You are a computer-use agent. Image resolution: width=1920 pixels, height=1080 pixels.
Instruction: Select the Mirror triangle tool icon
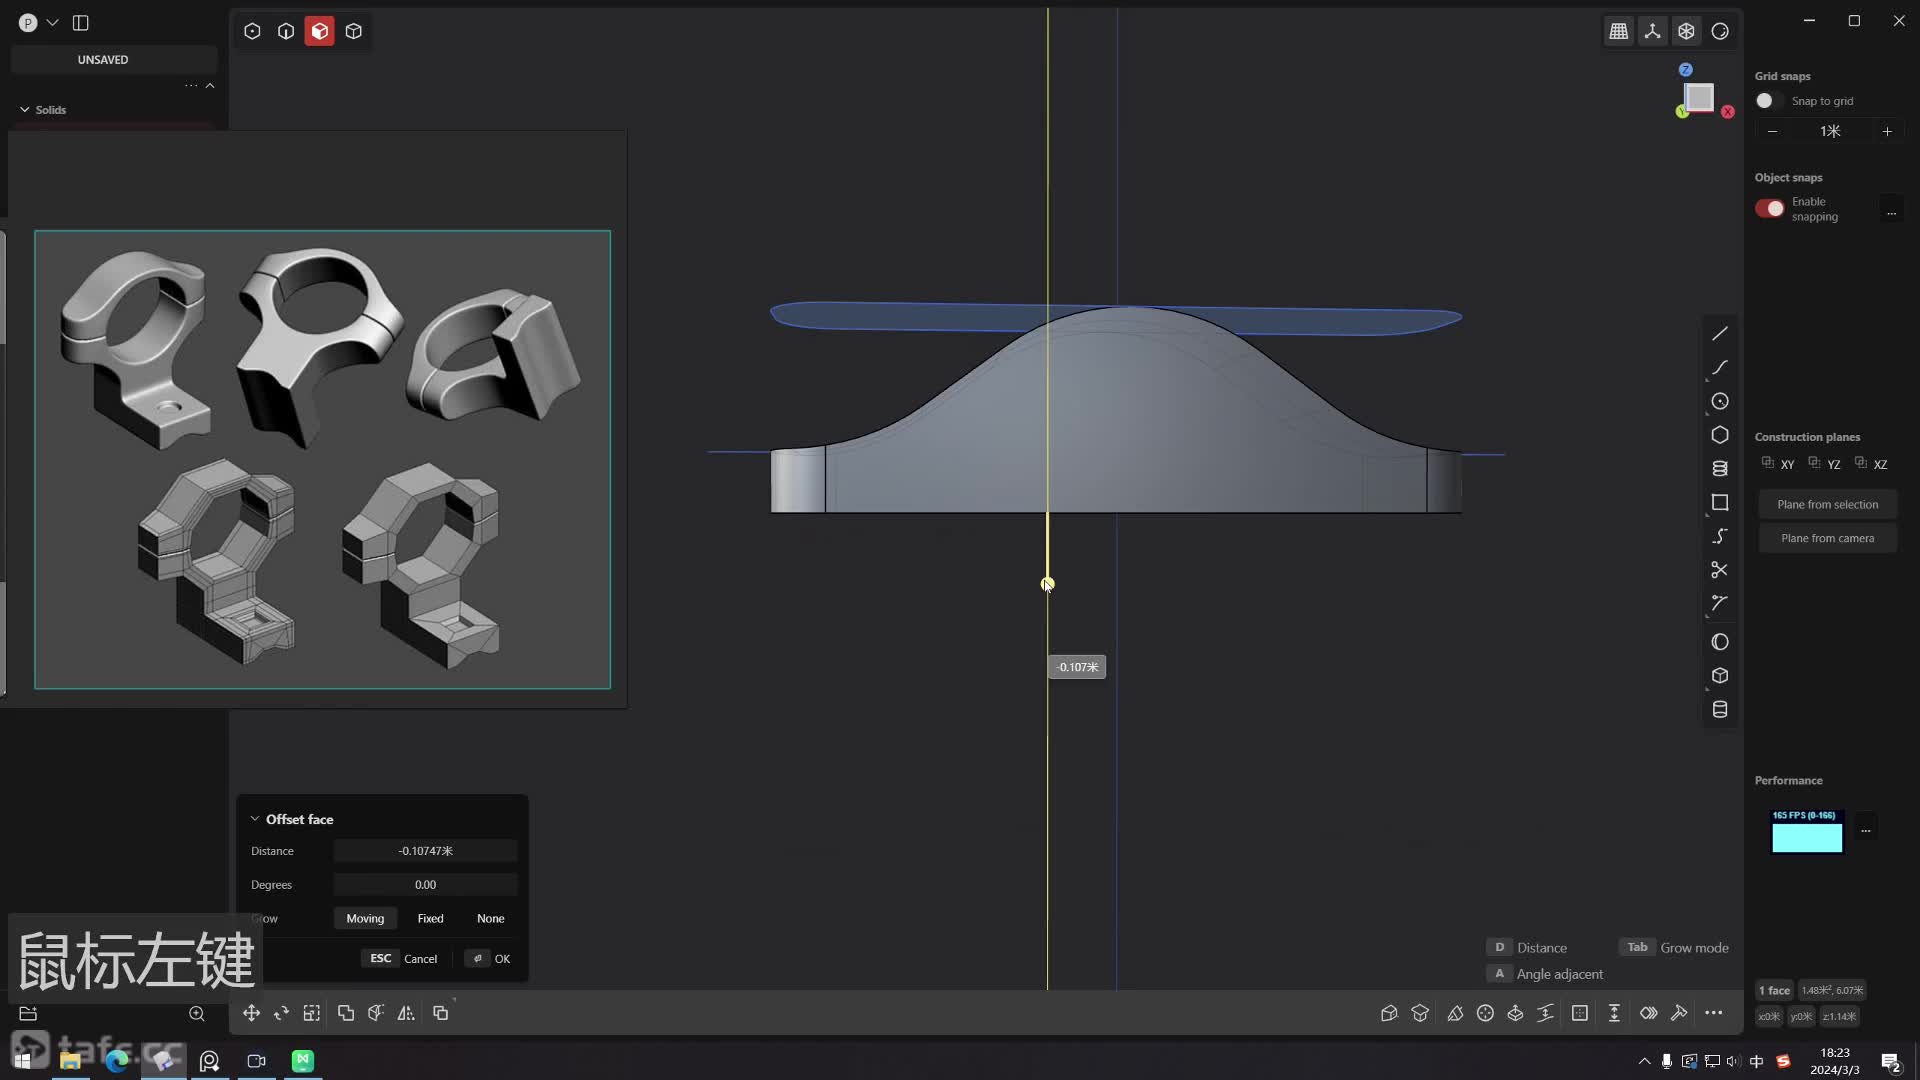tap(406, 1014)
